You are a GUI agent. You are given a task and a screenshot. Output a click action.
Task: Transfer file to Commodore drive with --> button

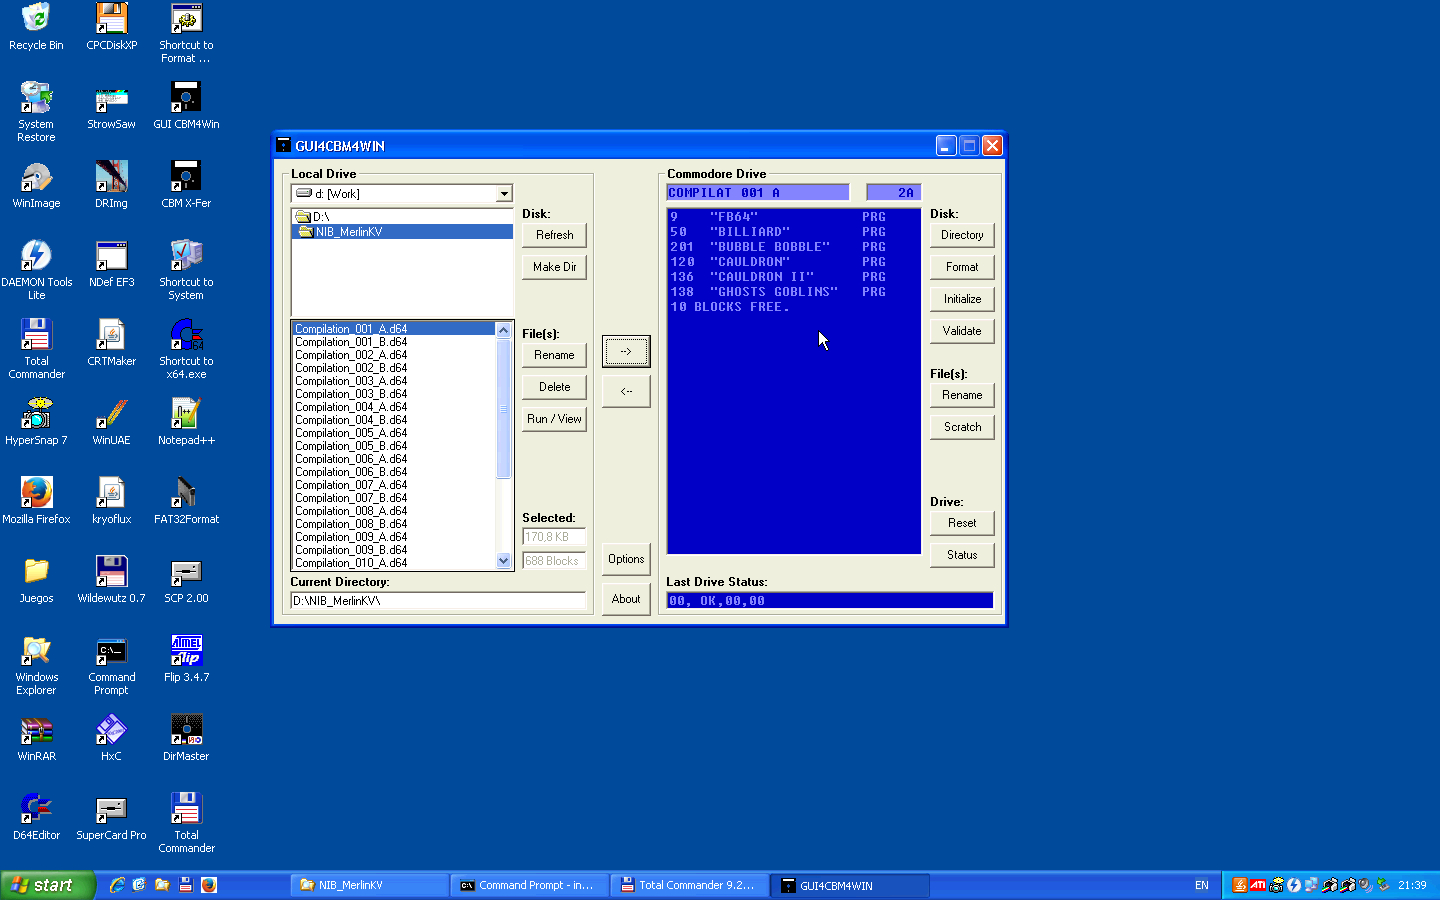pos(626,351)
